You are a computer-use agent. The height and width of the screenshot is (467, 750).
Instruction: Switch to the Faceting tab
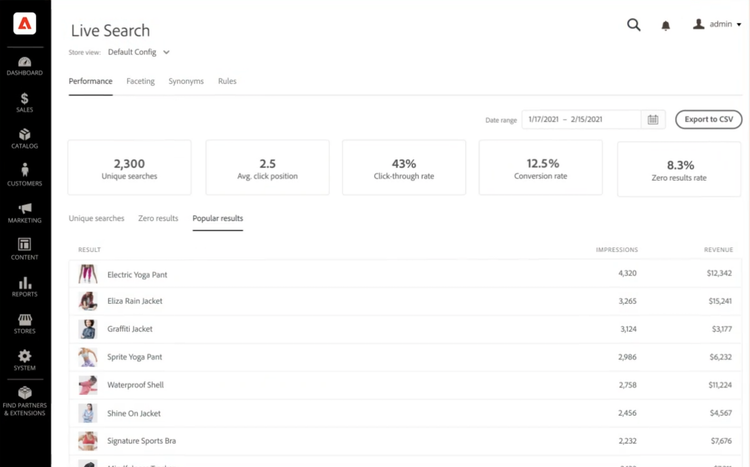[x=140, y=81]
